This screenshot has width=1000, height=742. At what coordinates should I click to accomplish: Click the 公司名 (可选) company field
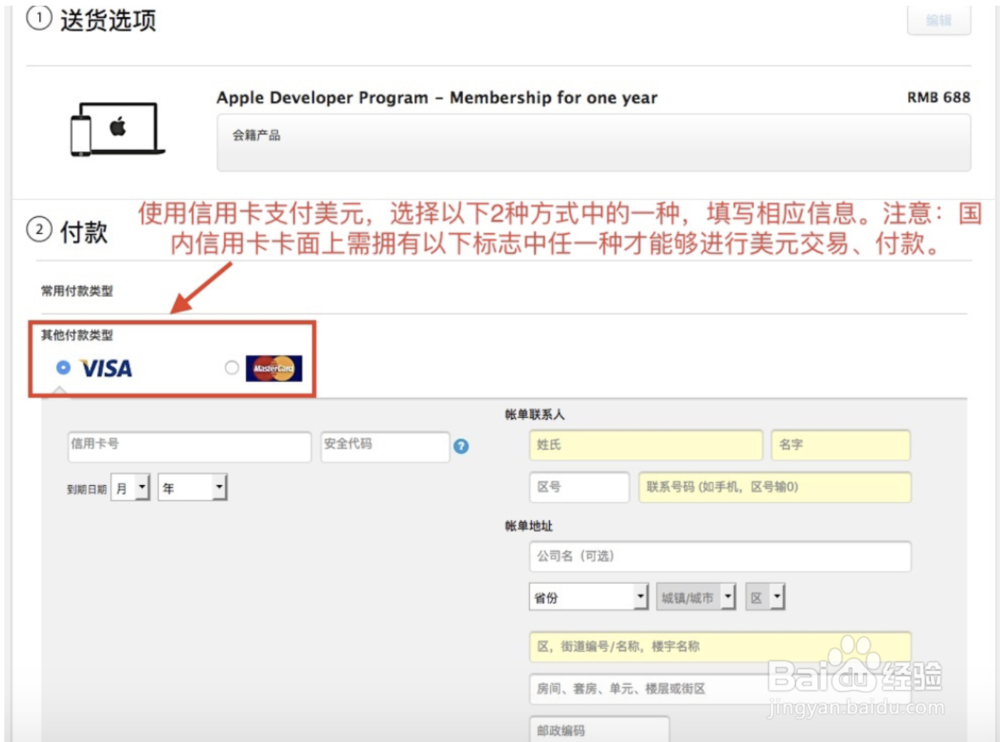(x=720, y=556)
